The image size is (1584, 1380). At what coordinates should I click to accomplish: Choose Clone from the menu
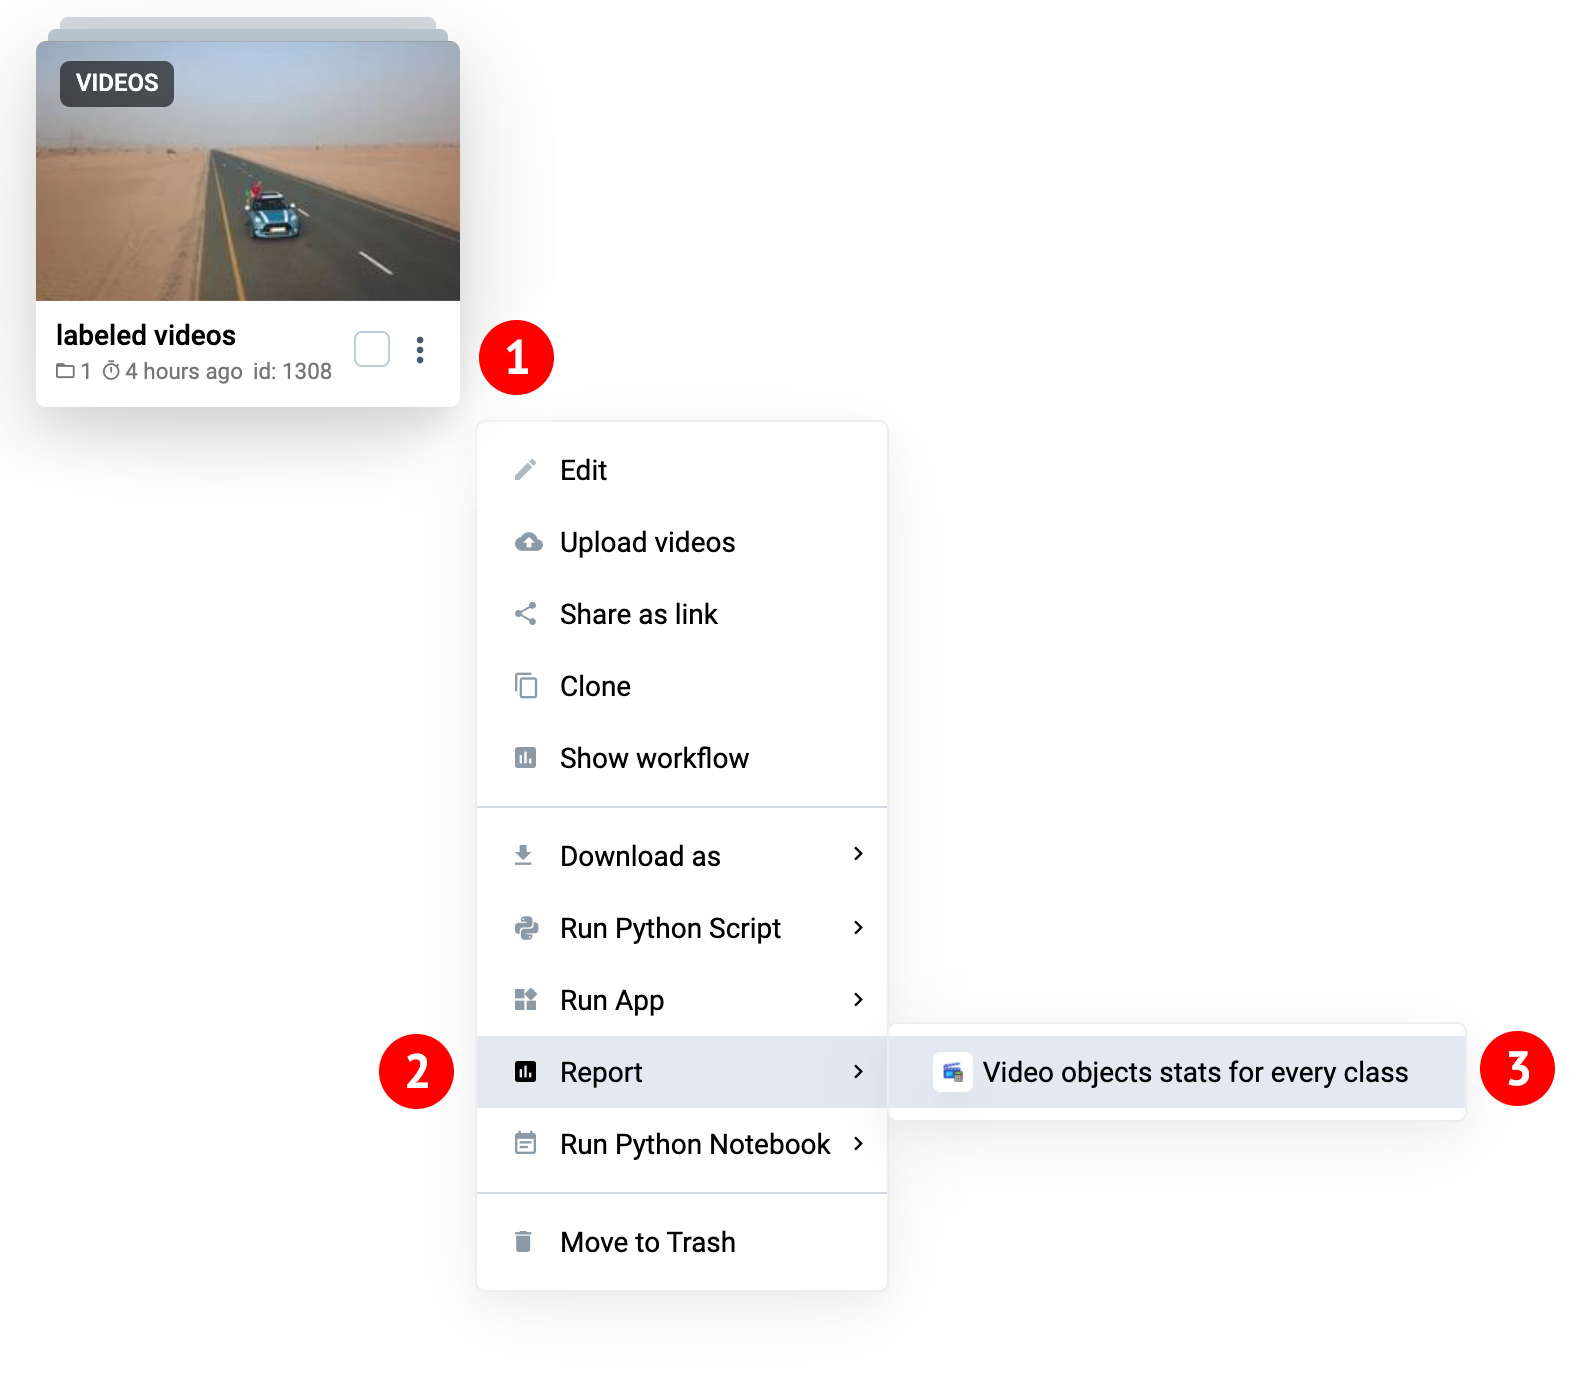[682, 686]
